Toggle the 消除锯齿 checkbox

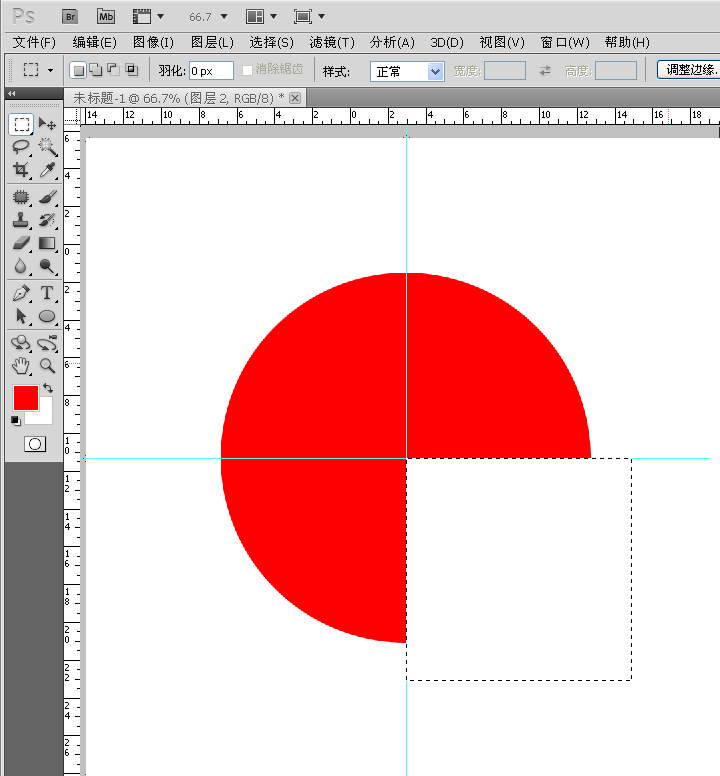coord(247,70)
